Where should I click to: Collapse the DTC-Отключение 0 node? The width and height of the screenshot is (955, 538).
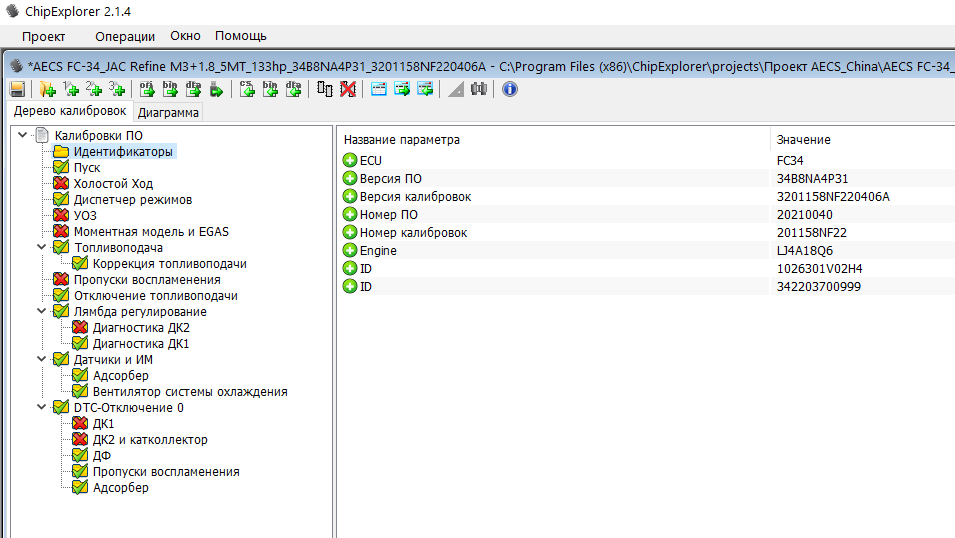pos(41,408)
